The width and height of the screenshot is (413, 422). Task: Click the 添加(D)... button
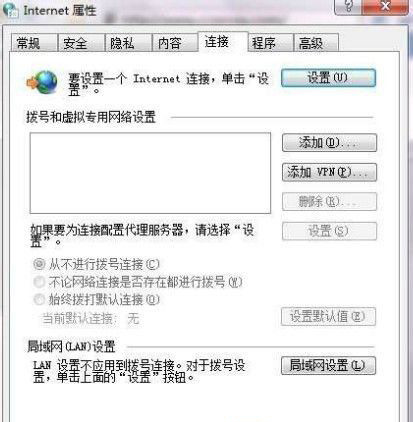pos(329,143)
